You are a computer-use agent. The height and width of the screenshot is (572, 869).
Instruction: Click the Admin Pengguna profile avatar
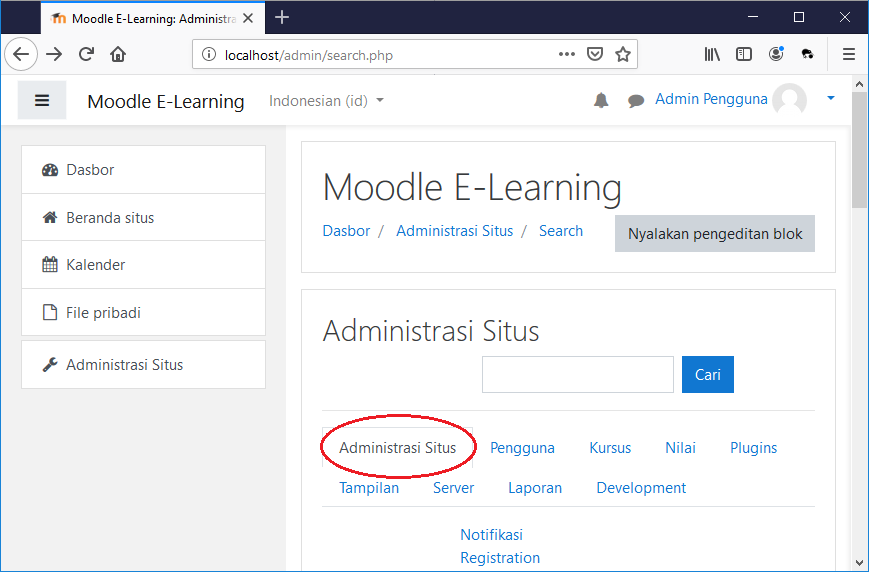[789, 100]
